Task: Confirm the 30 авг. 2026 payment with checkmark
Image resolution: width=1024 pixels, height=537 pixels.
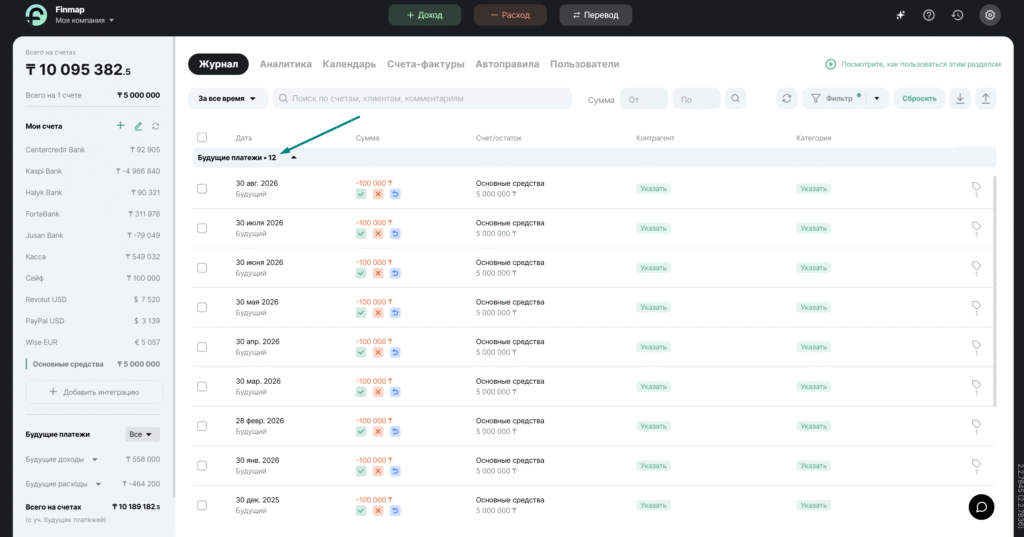Action: (361, 194)
